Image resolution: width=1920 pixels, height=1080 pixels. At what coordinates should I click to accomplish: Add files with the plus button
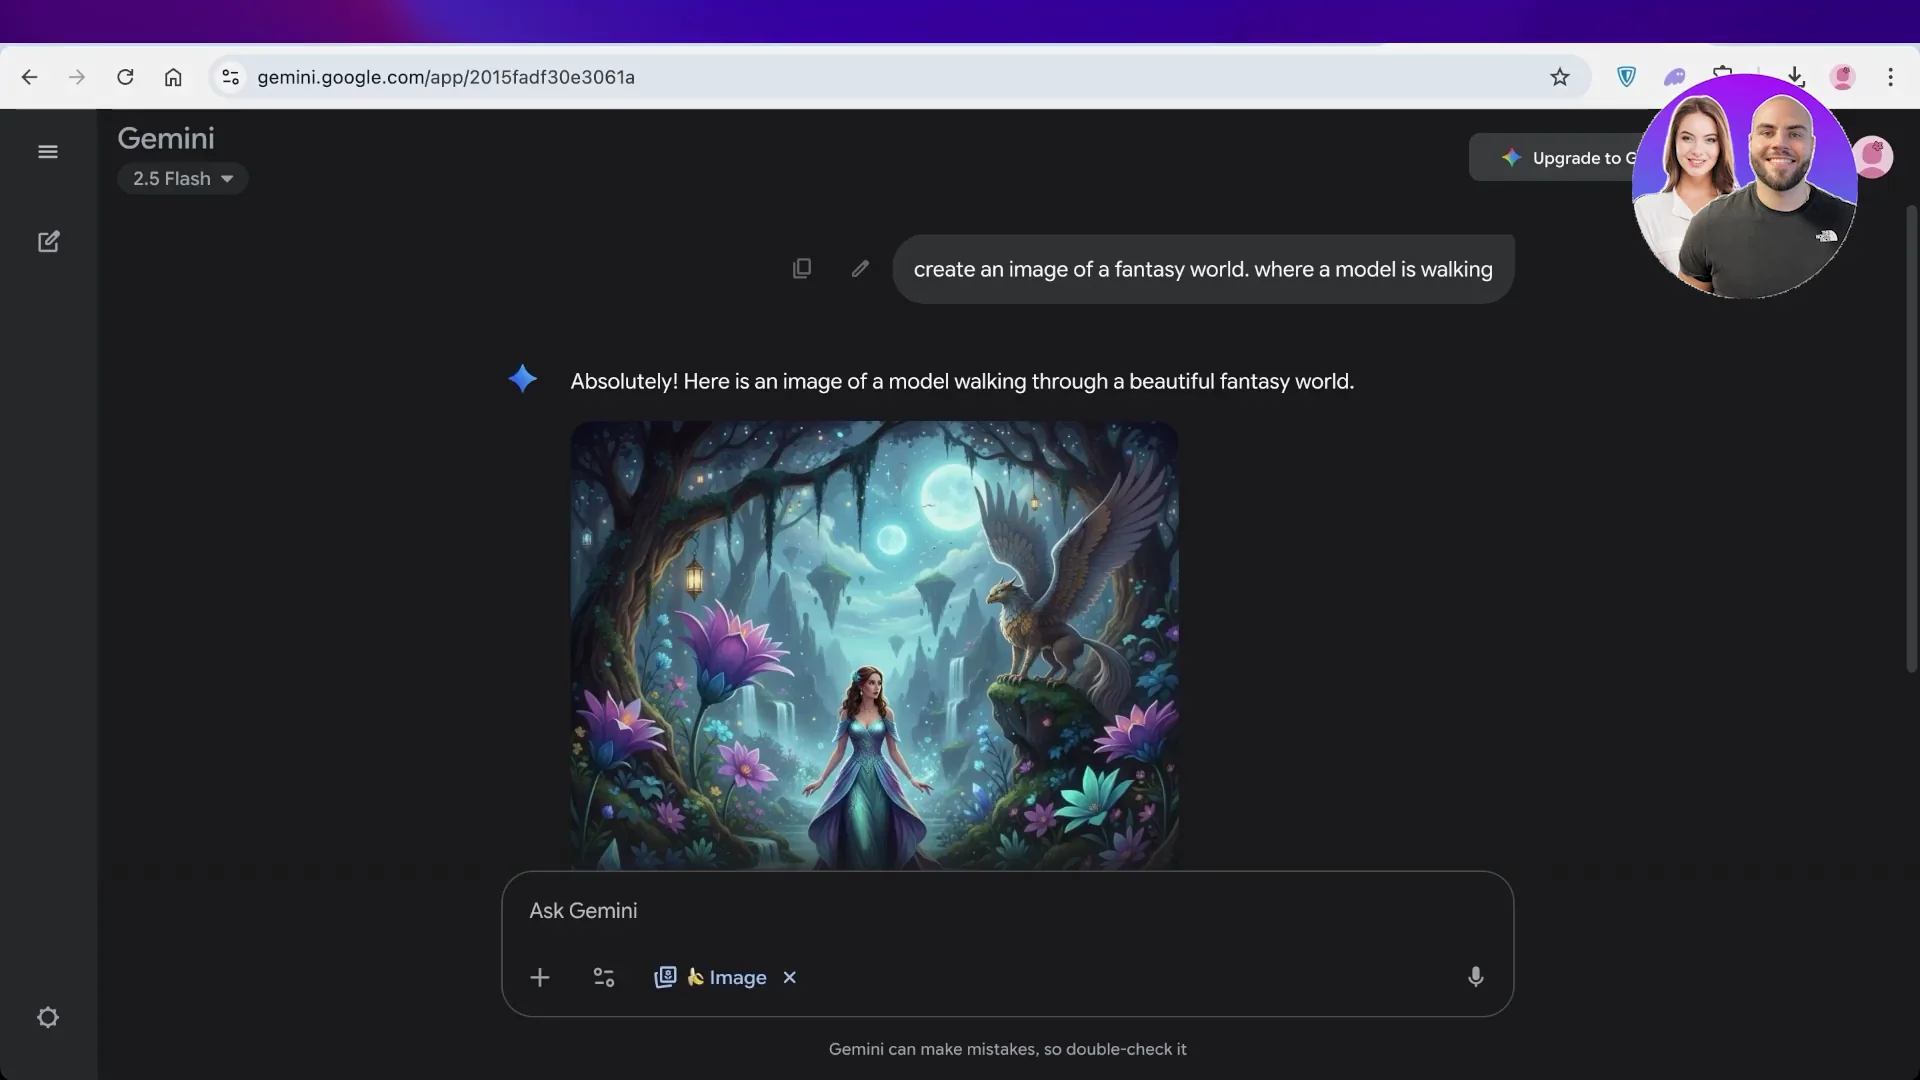click(x=540, y=978)
